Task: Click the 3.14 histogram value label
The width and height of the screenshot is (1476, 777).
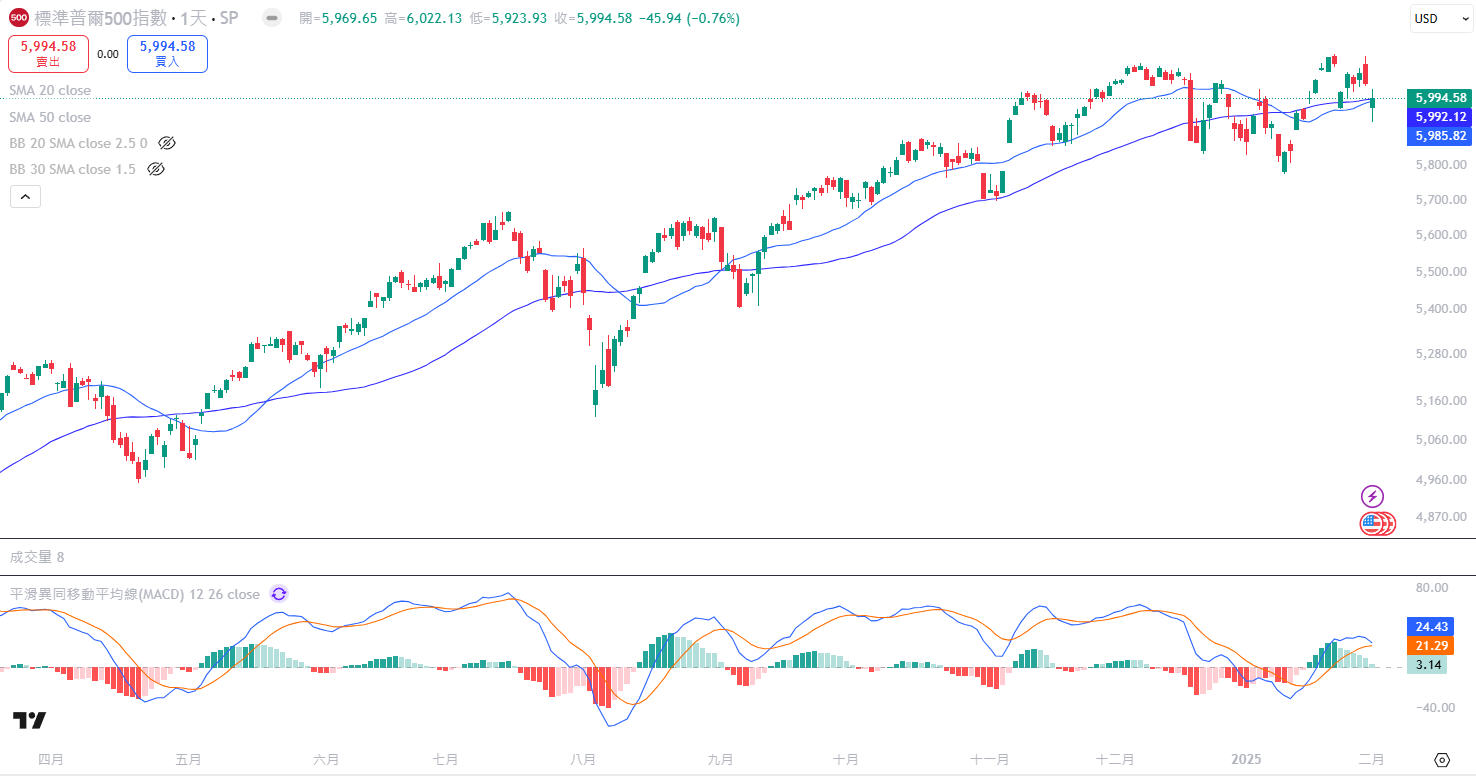Action: pos(1427,664)
